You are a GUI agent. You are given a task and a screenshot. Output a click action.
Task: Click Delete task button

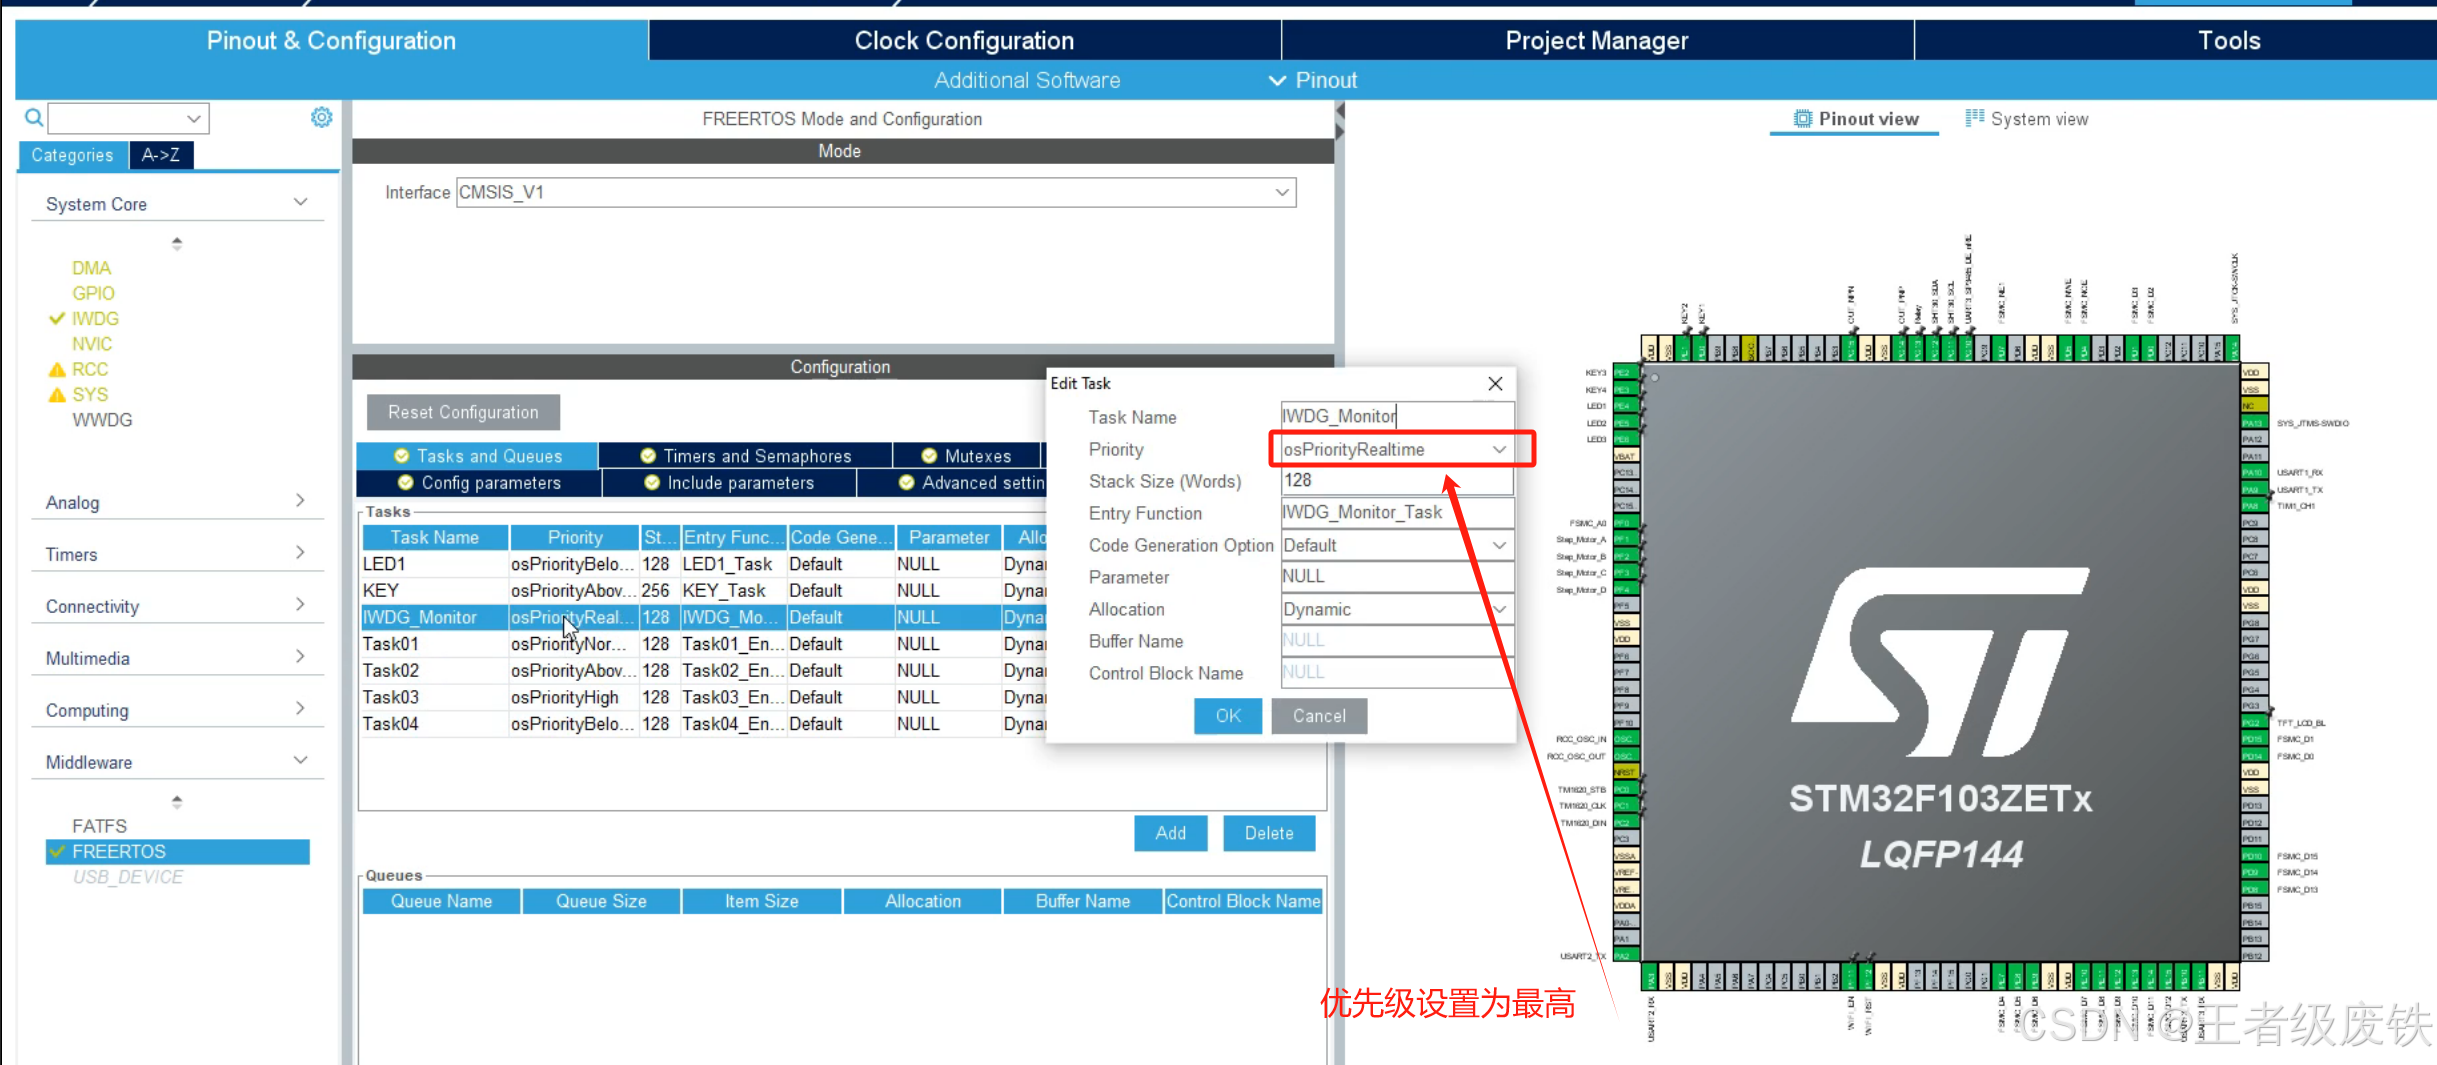(x=1269, y=833)
